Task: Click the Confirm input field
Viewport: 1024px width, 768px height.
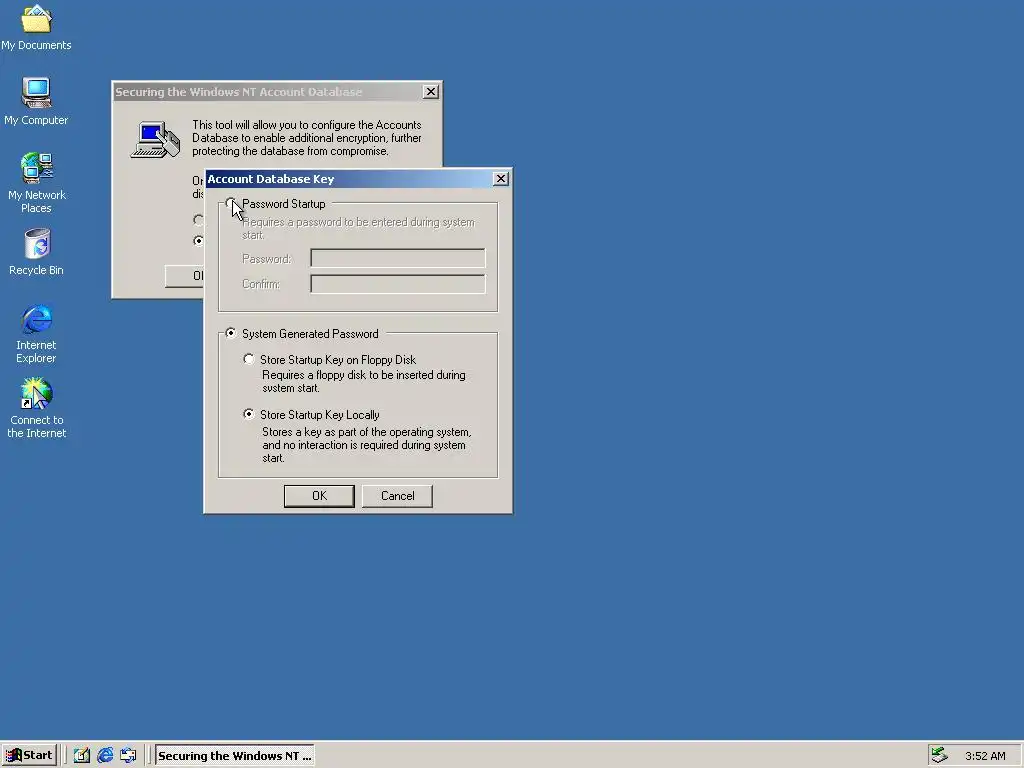Action: coord(398,283)
